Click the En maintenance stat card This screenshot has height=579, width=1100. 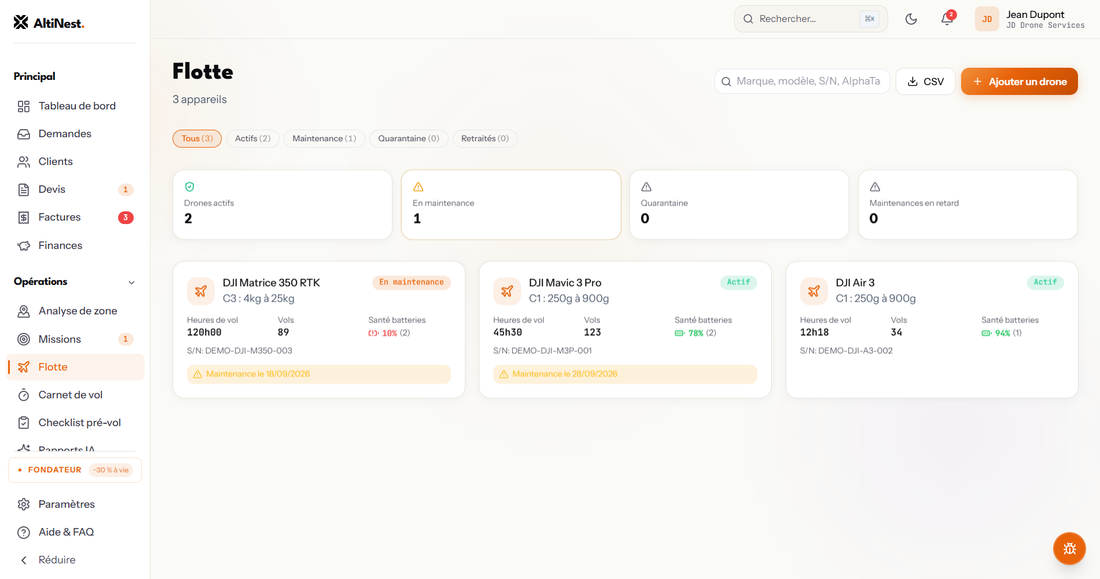coord(511,205)
